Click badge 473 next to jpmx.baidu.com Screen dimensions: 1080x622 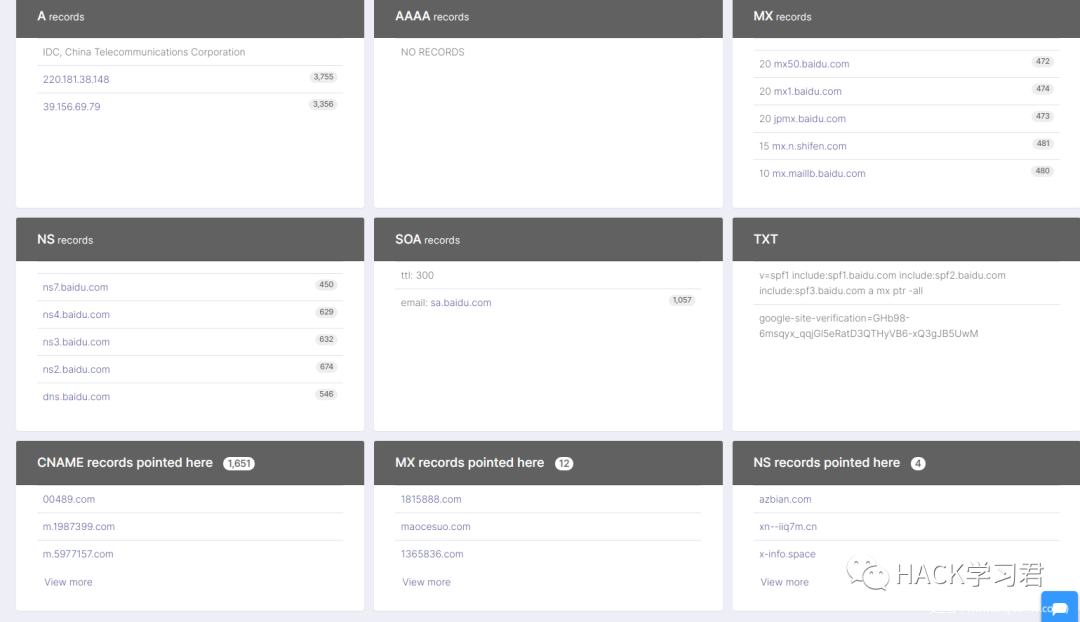(1043, 116)
